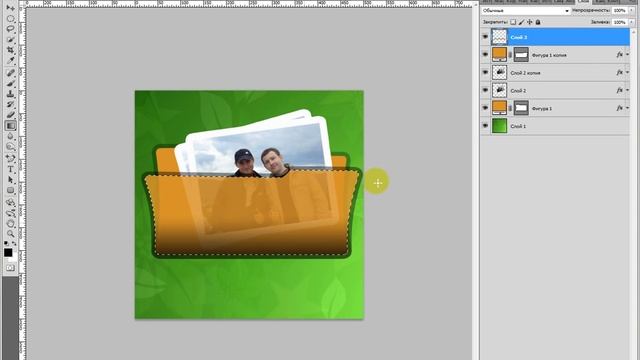Click the orange Фигура 1 копия fill thumbnail

pyautogui.click(x=499, y=55)
